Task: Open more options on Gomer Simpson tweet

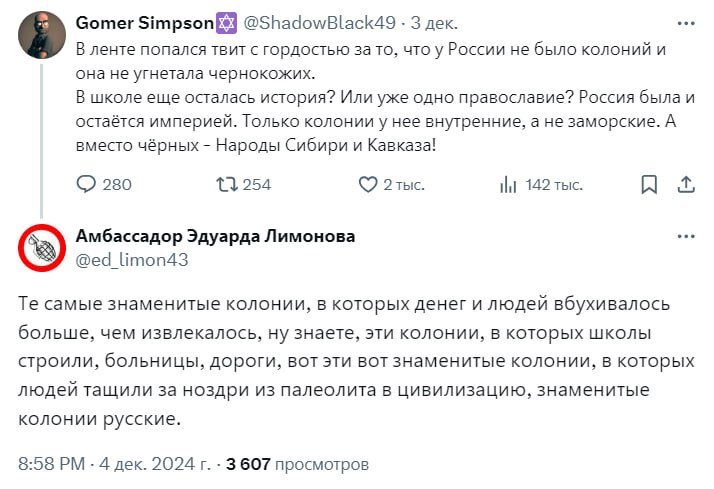Action: (x=686, y=22)
